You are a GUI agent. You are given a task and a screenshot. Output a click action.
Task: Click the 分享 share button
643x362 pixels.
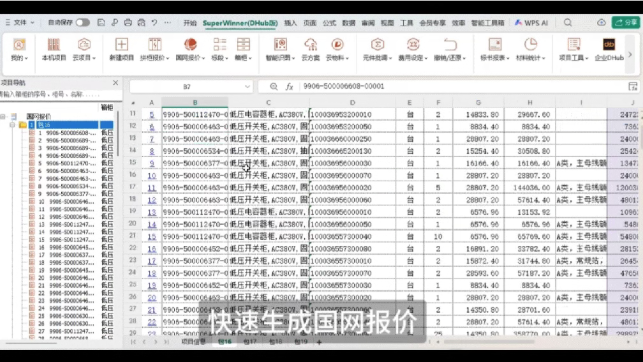[626, 23]
